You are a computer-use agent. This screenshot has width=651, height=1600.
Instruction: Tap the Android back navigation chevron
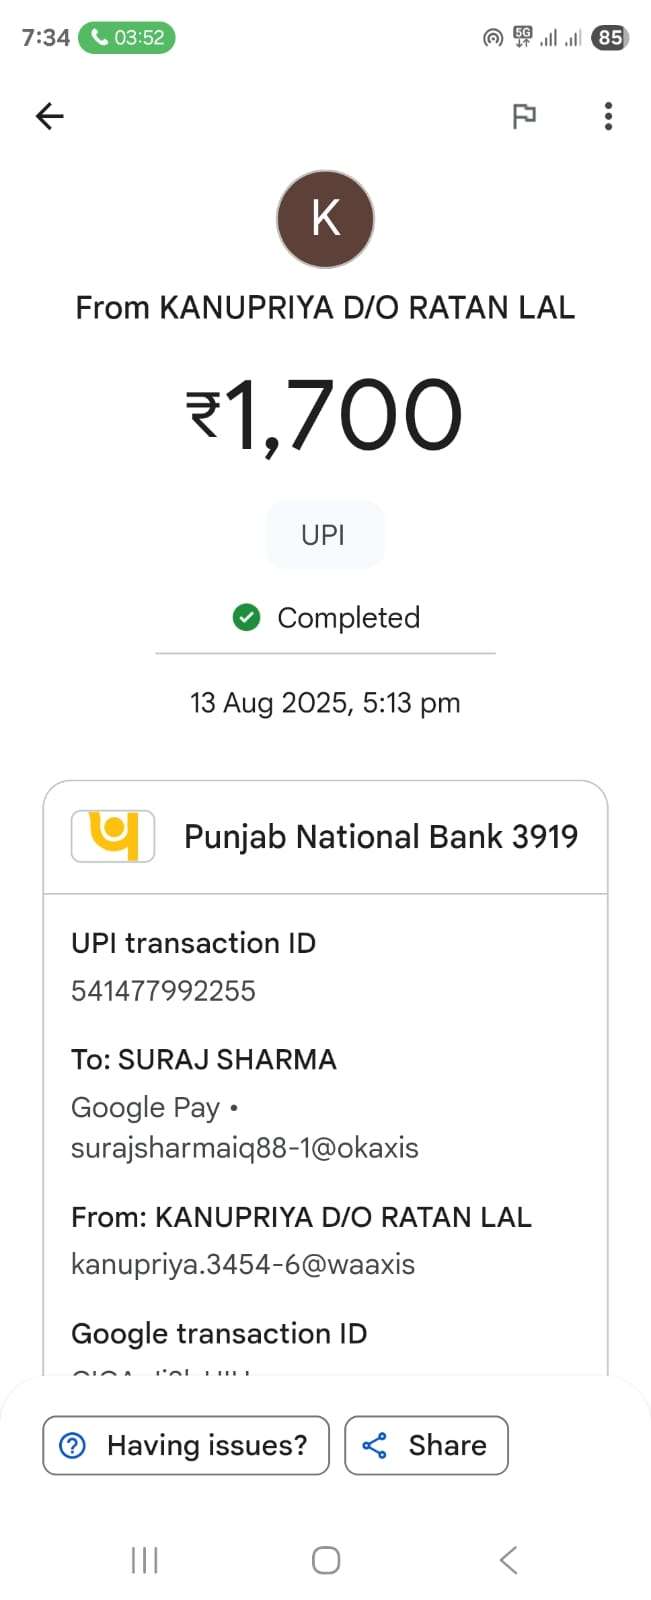coord(508,1560)
